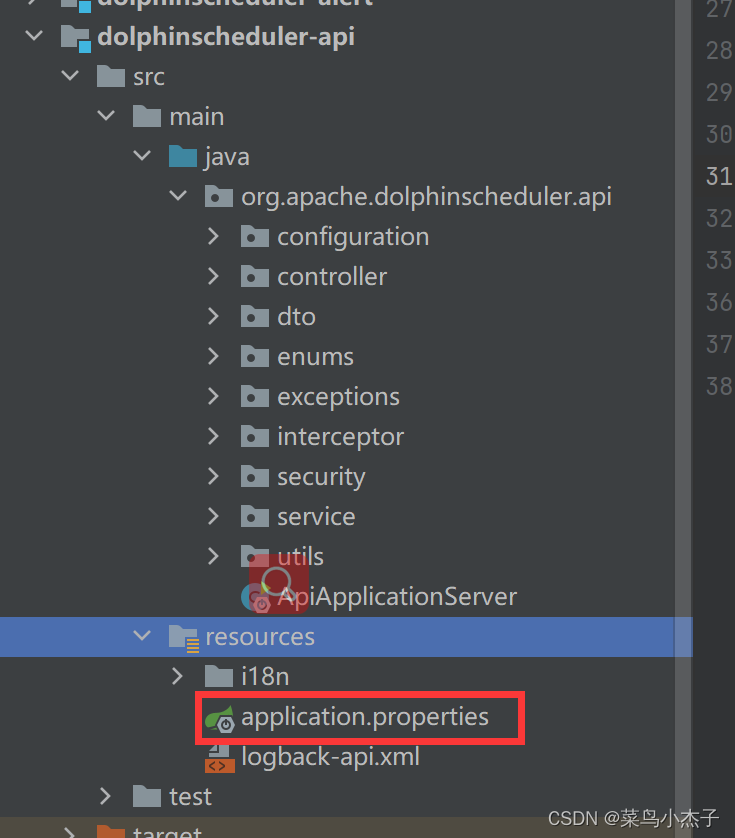
Task: Click the interceptor package icon
Action: tap(255, 437)
